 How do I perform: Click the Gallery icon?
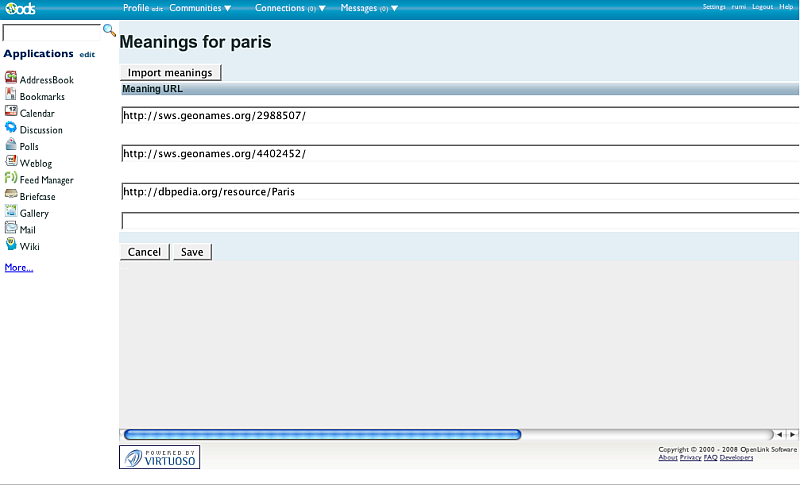point(11,212)
